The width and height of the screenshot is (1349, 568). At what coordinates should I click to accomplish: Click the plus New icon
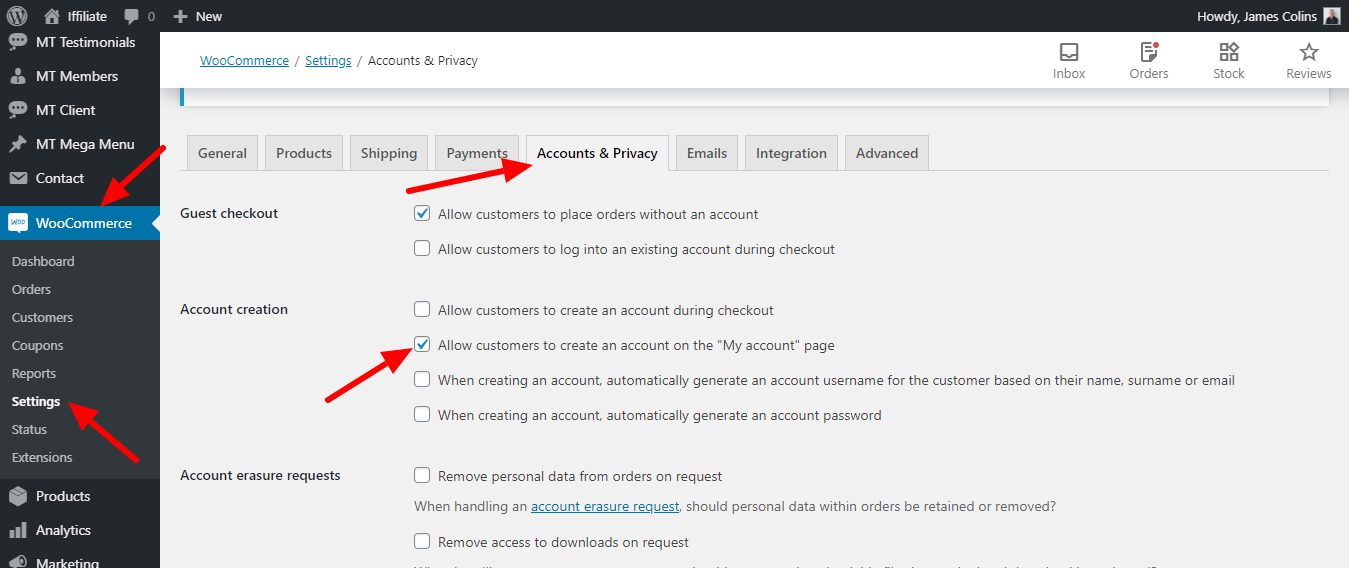pos(180,16)
